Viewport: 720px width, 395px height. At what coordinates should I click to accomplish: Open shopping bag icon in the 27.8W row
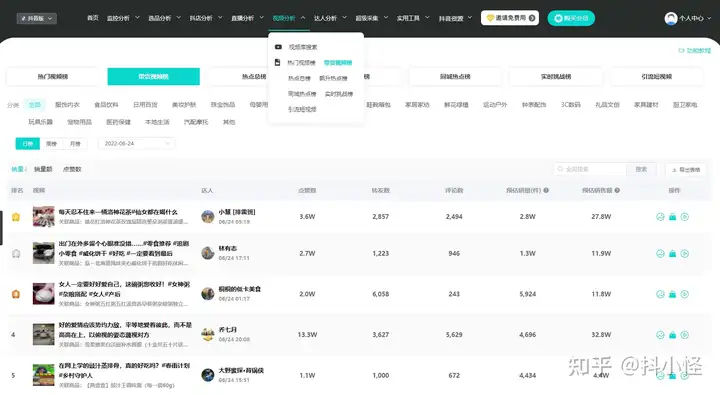[672, 217]
